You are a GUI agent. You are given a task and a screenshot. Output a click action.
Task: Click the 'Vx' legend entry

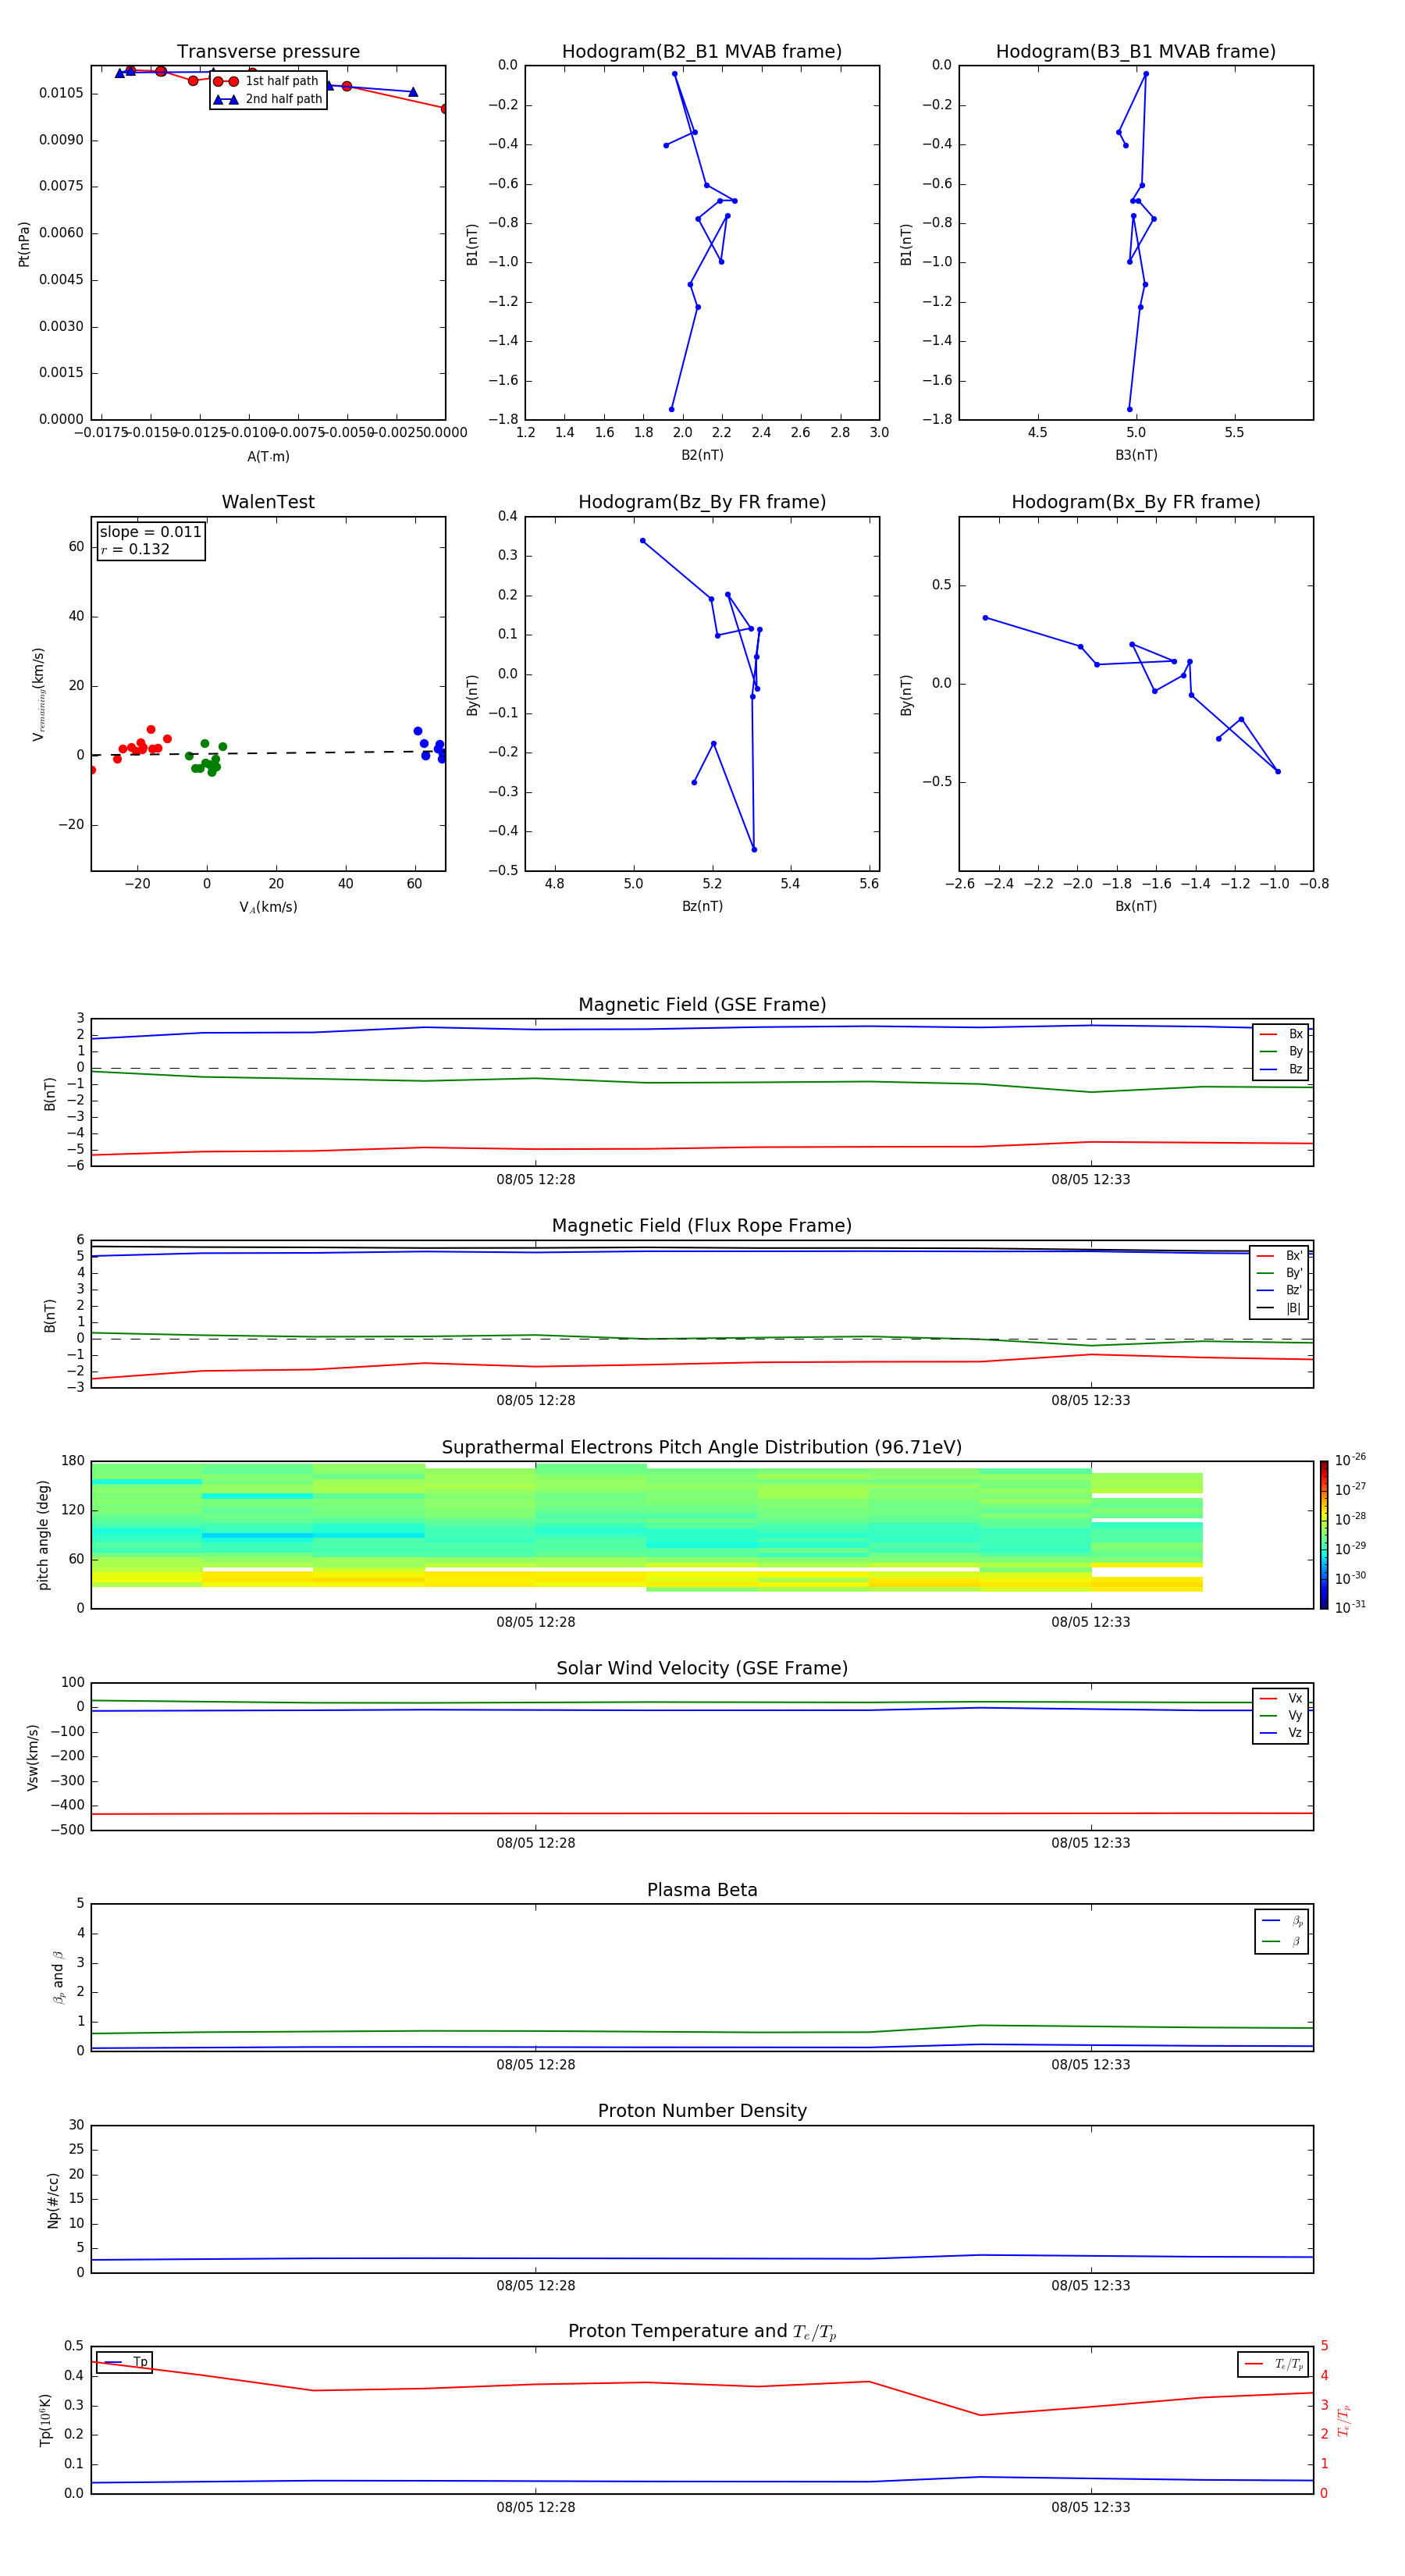coord(1281,1698)
